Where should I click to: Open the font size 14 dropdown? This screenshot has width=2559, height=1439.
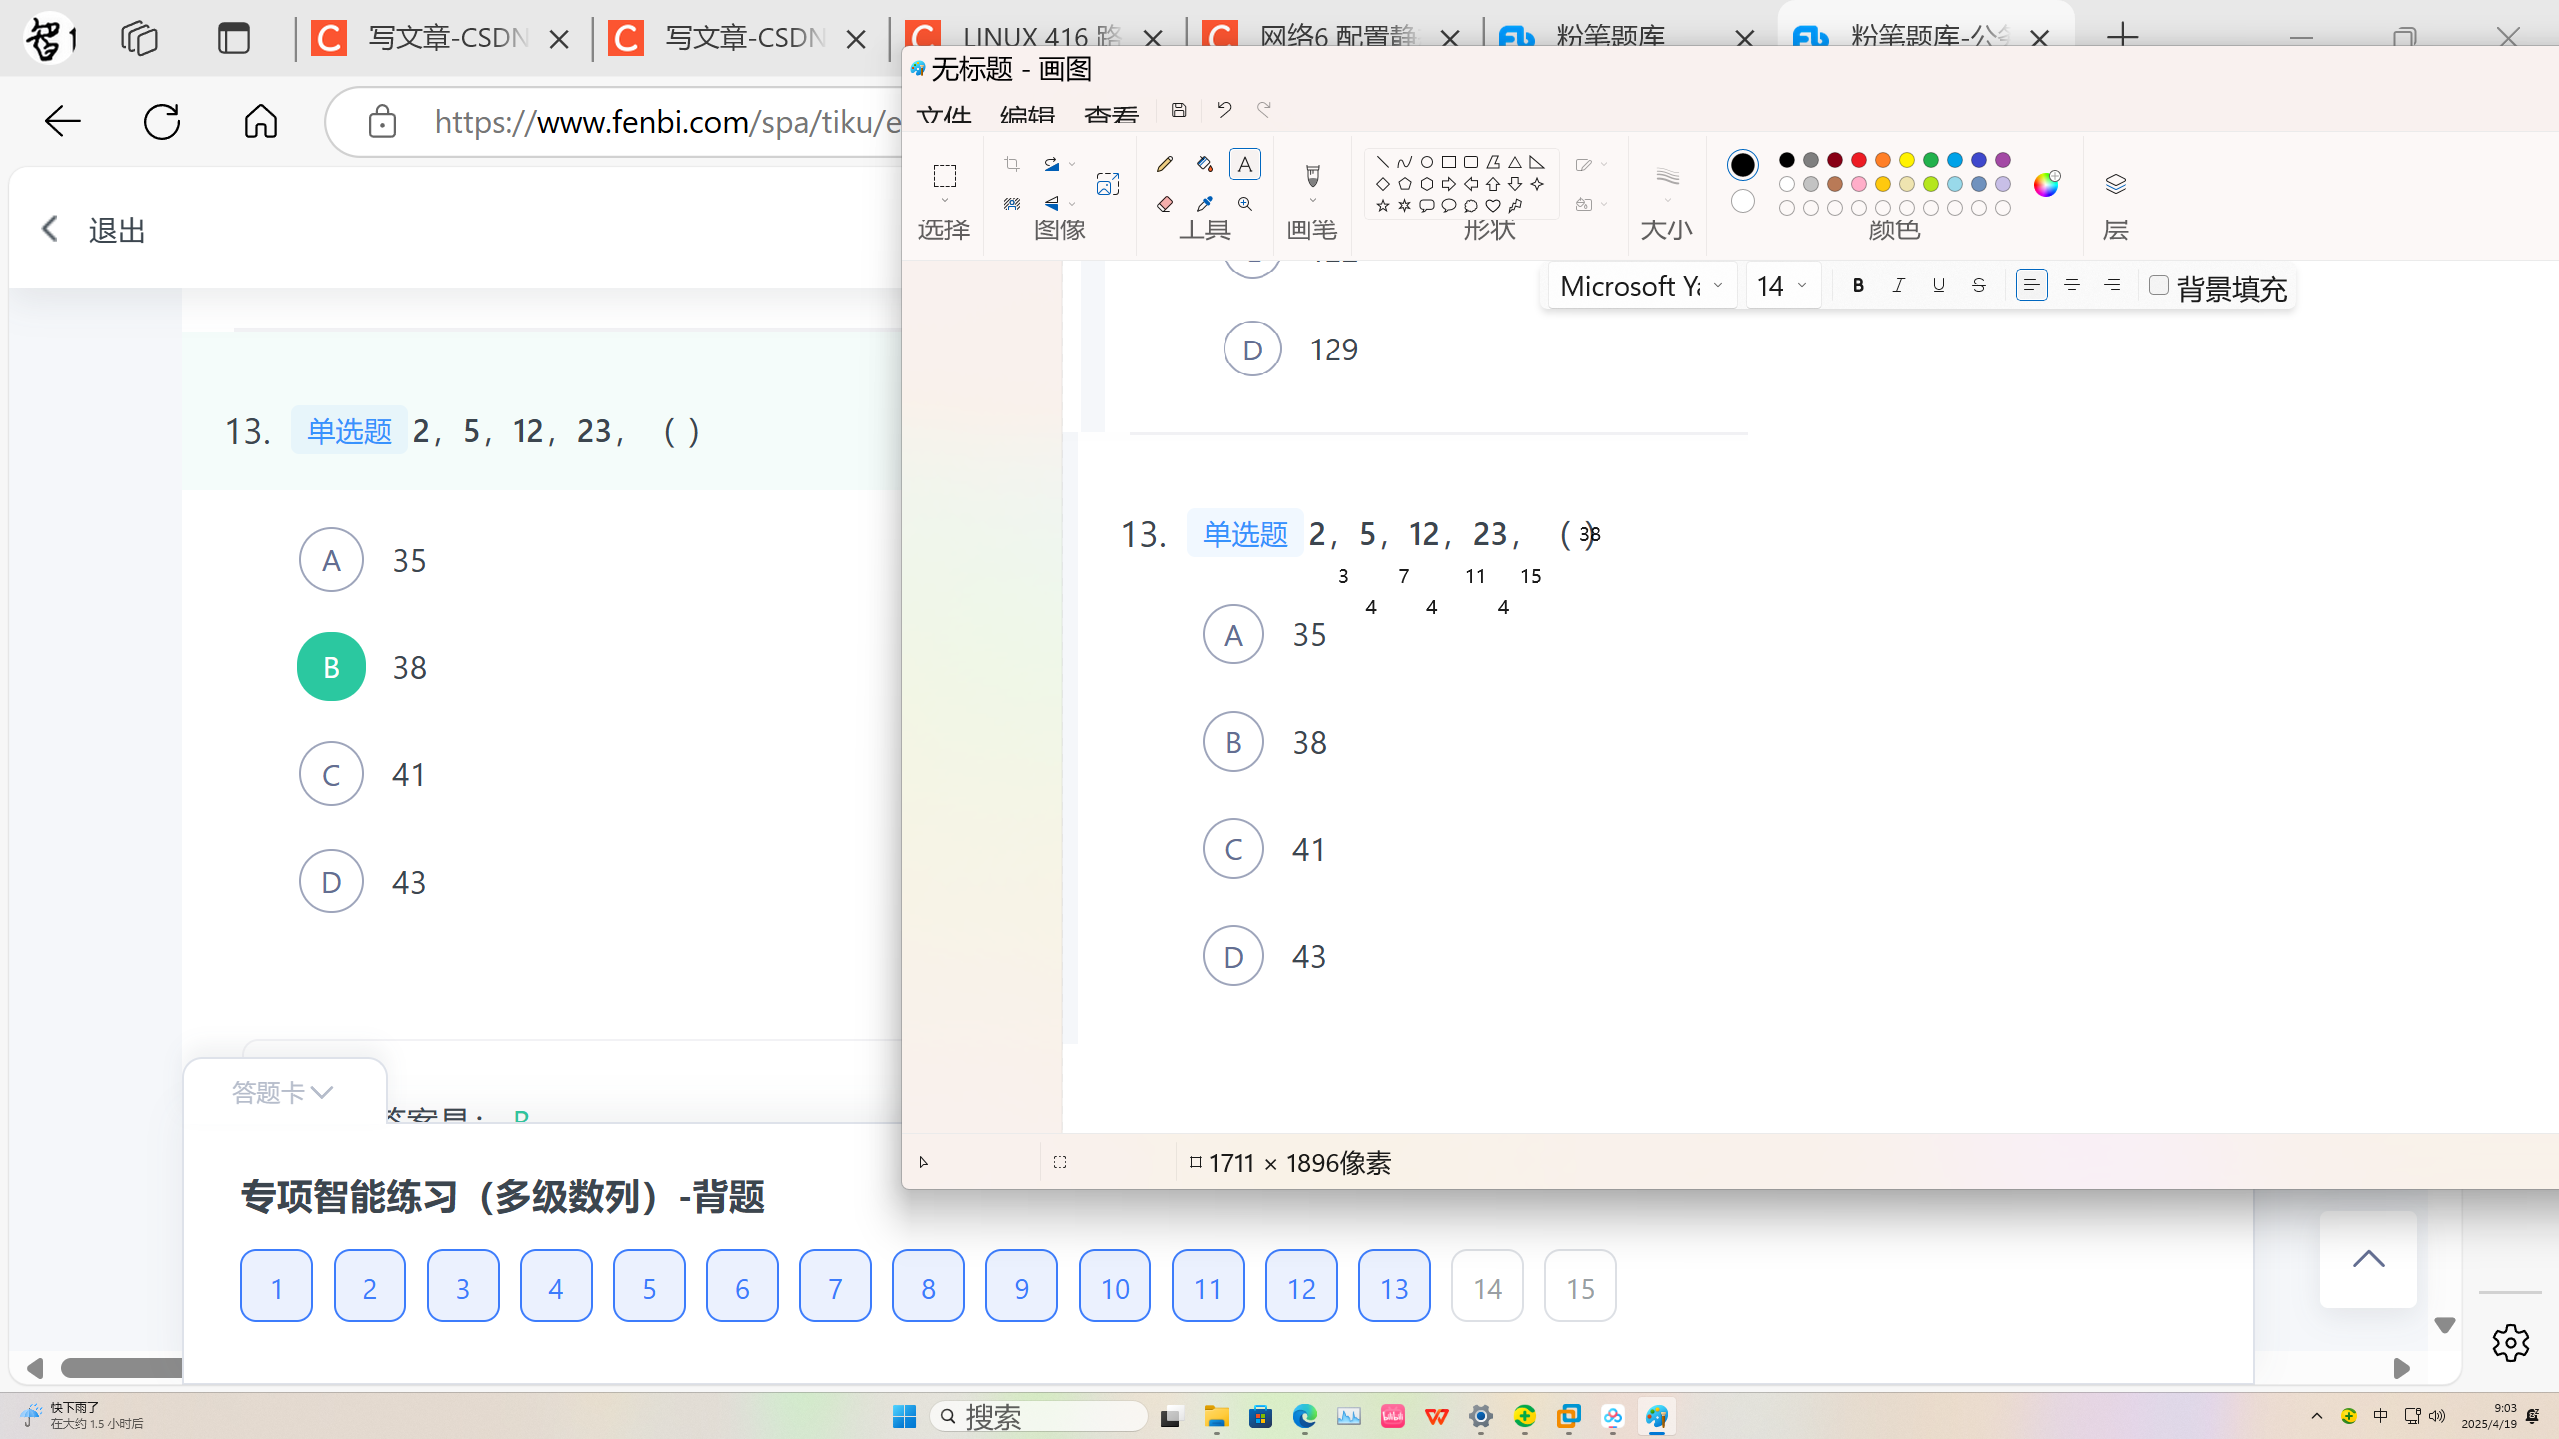pos(1782,286)
